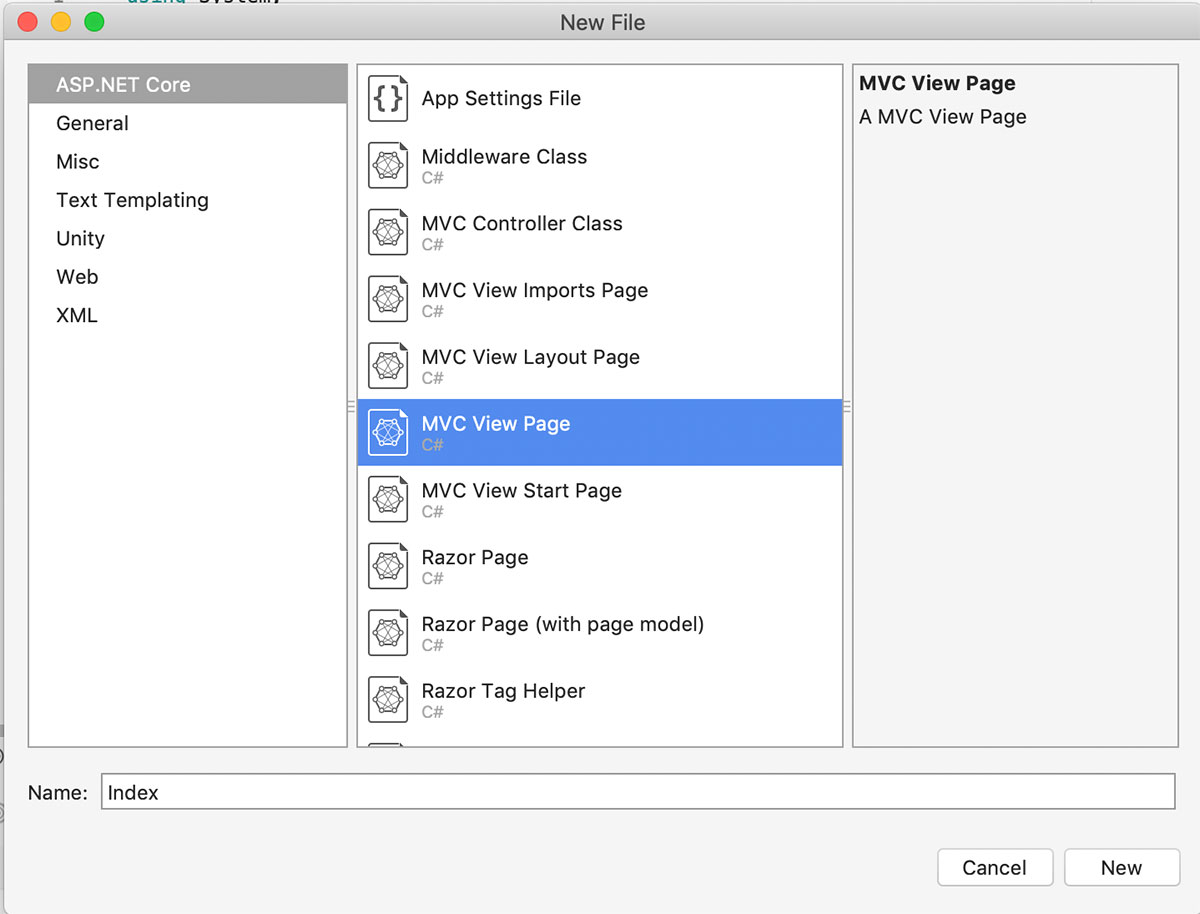Viewport: 1200px width, 914px height.
Task: Select App Settings File template text
Action: 501,98
